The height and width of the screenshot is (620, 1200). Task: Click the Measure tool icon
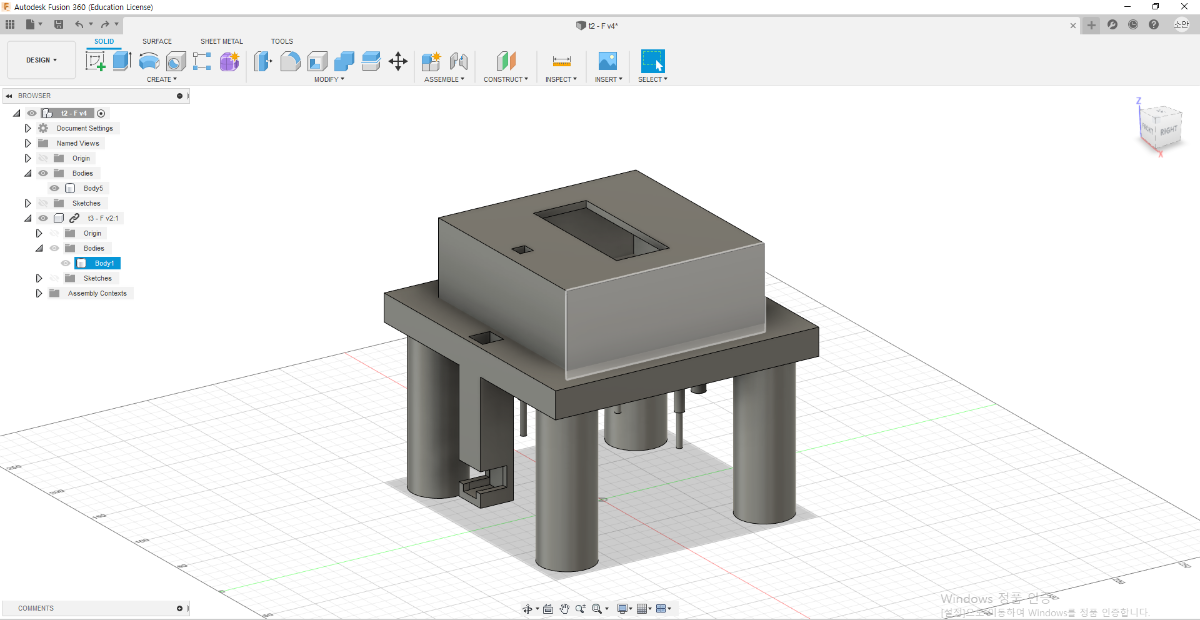(x=561, y=62)
